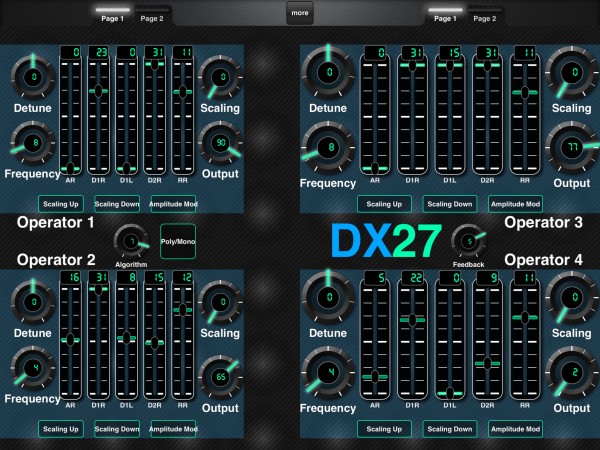Click Operator 4 D1L slider handle
Screen dimensions: 600x450
[450, 393]
